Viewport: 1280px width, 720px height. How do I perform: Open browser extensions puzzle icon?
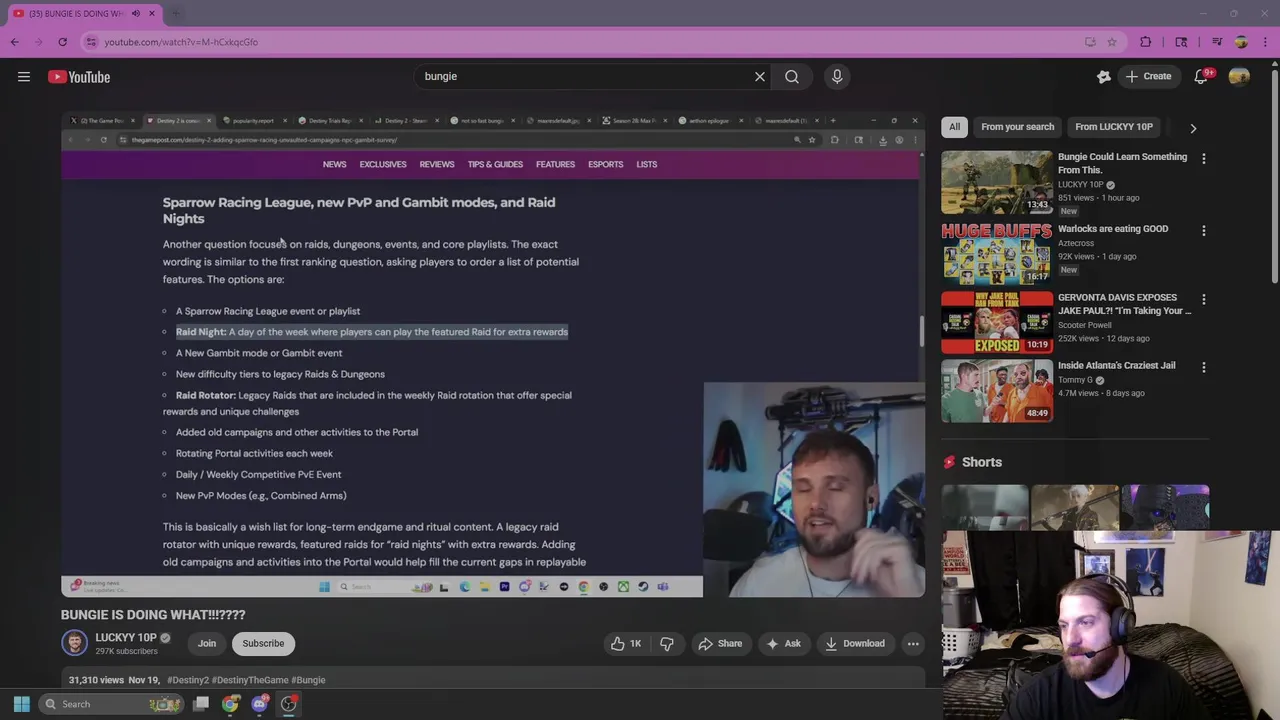1146,42
